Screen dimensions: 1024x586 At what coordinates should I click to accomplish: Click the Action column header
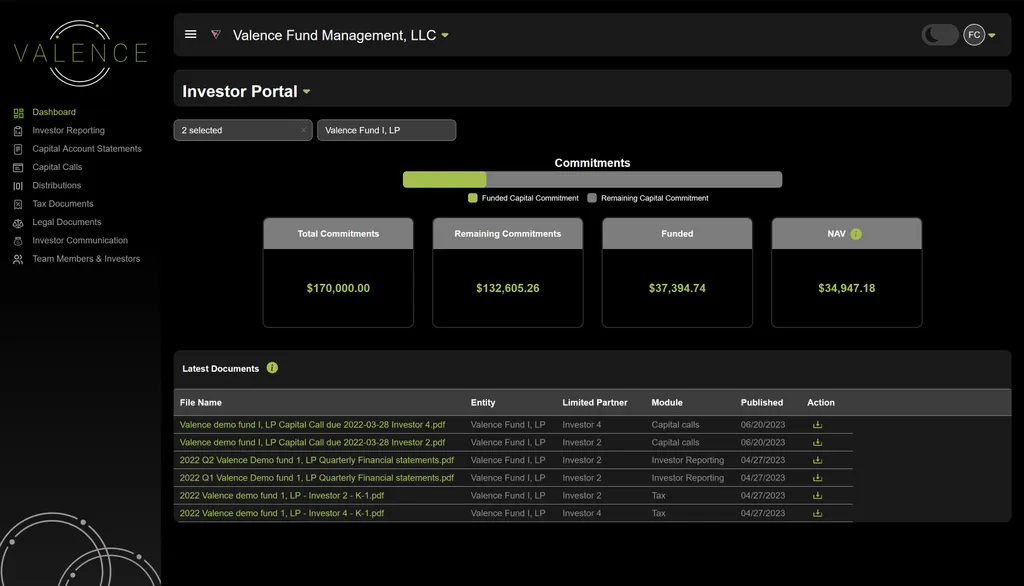click(x=821, y=402)
